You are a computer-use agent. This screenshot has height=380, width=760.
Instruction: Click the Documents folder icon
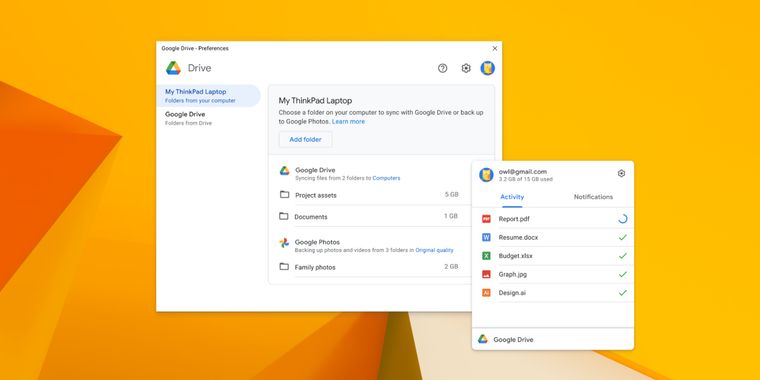click(284, 216)
